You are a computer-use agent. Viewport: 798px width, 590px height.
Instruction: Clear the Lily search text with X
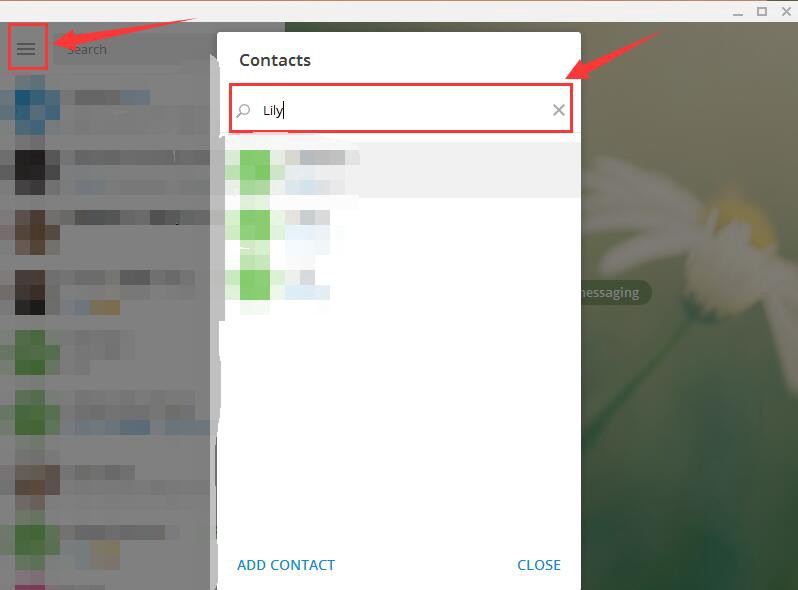point(558,110)
